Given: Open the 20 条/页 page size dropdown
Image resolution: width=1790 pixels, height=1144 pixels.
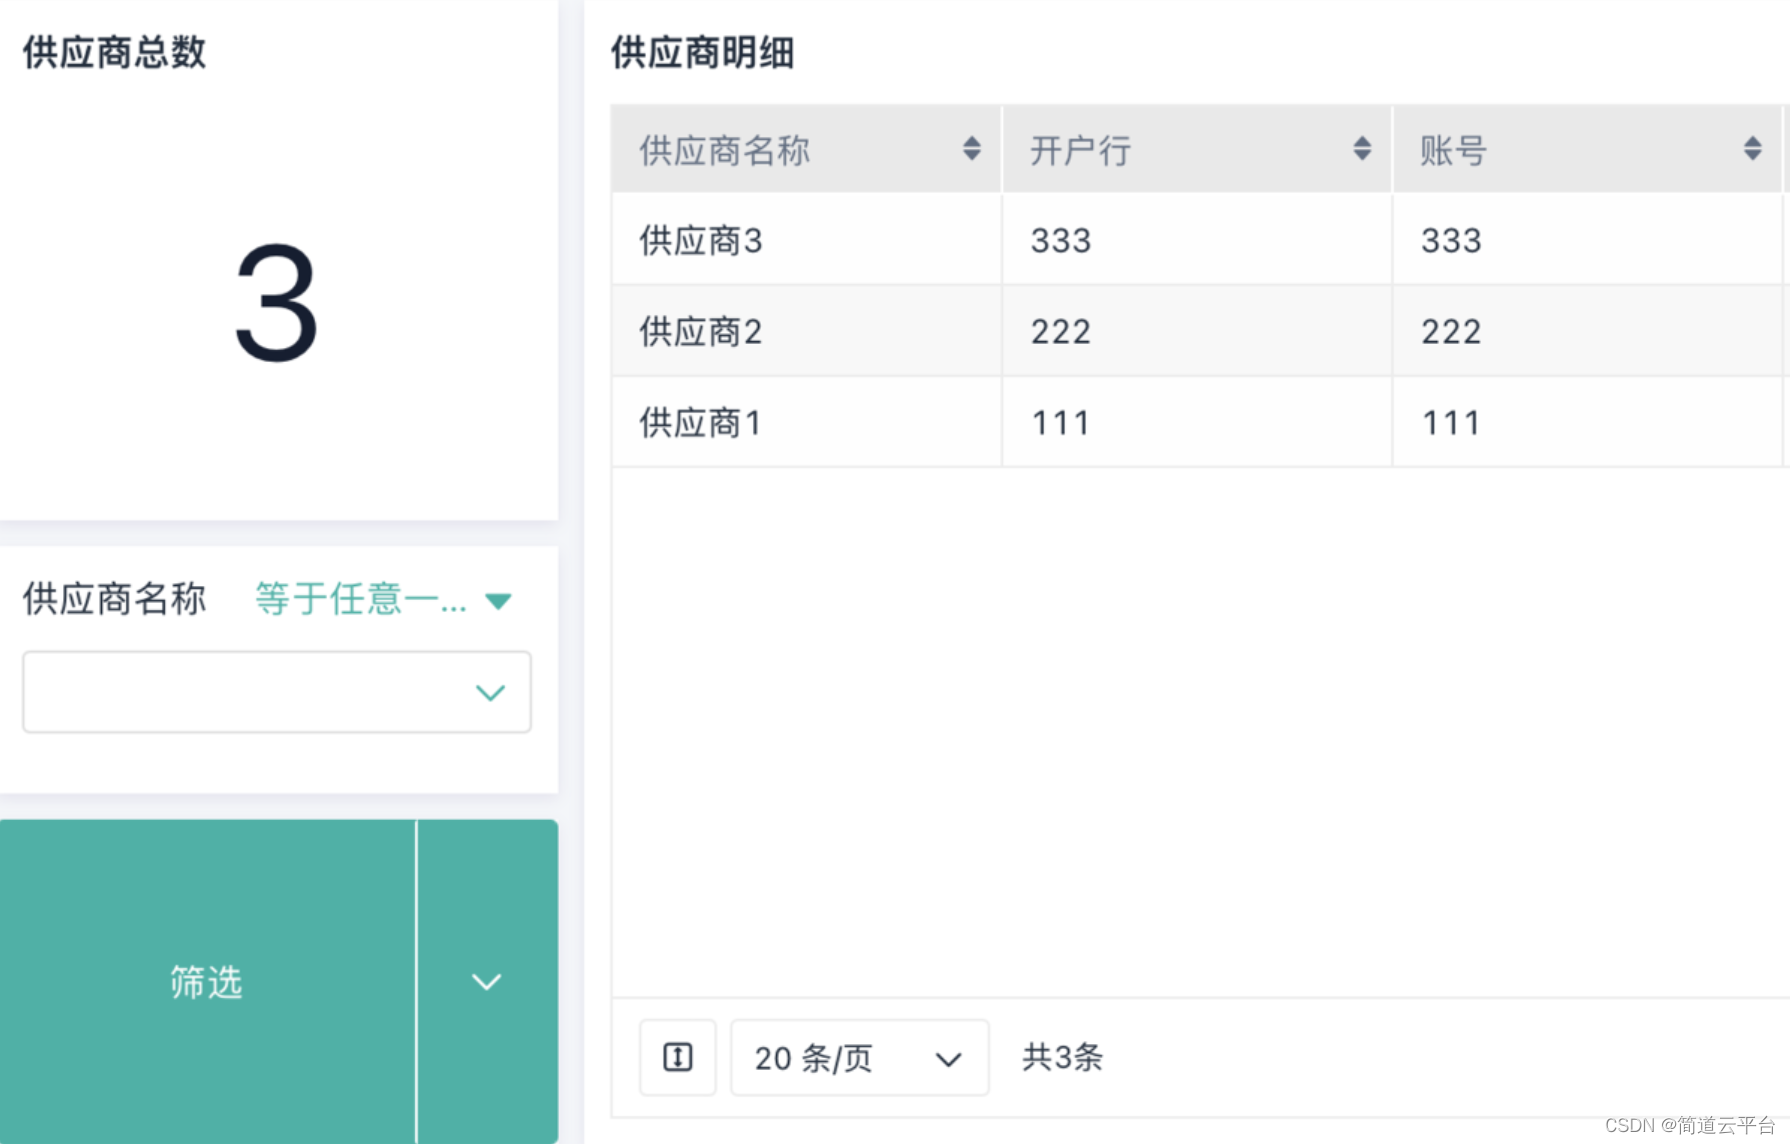Looking at the screenshot, I should pyautogui.click(x=859, y=1057).
